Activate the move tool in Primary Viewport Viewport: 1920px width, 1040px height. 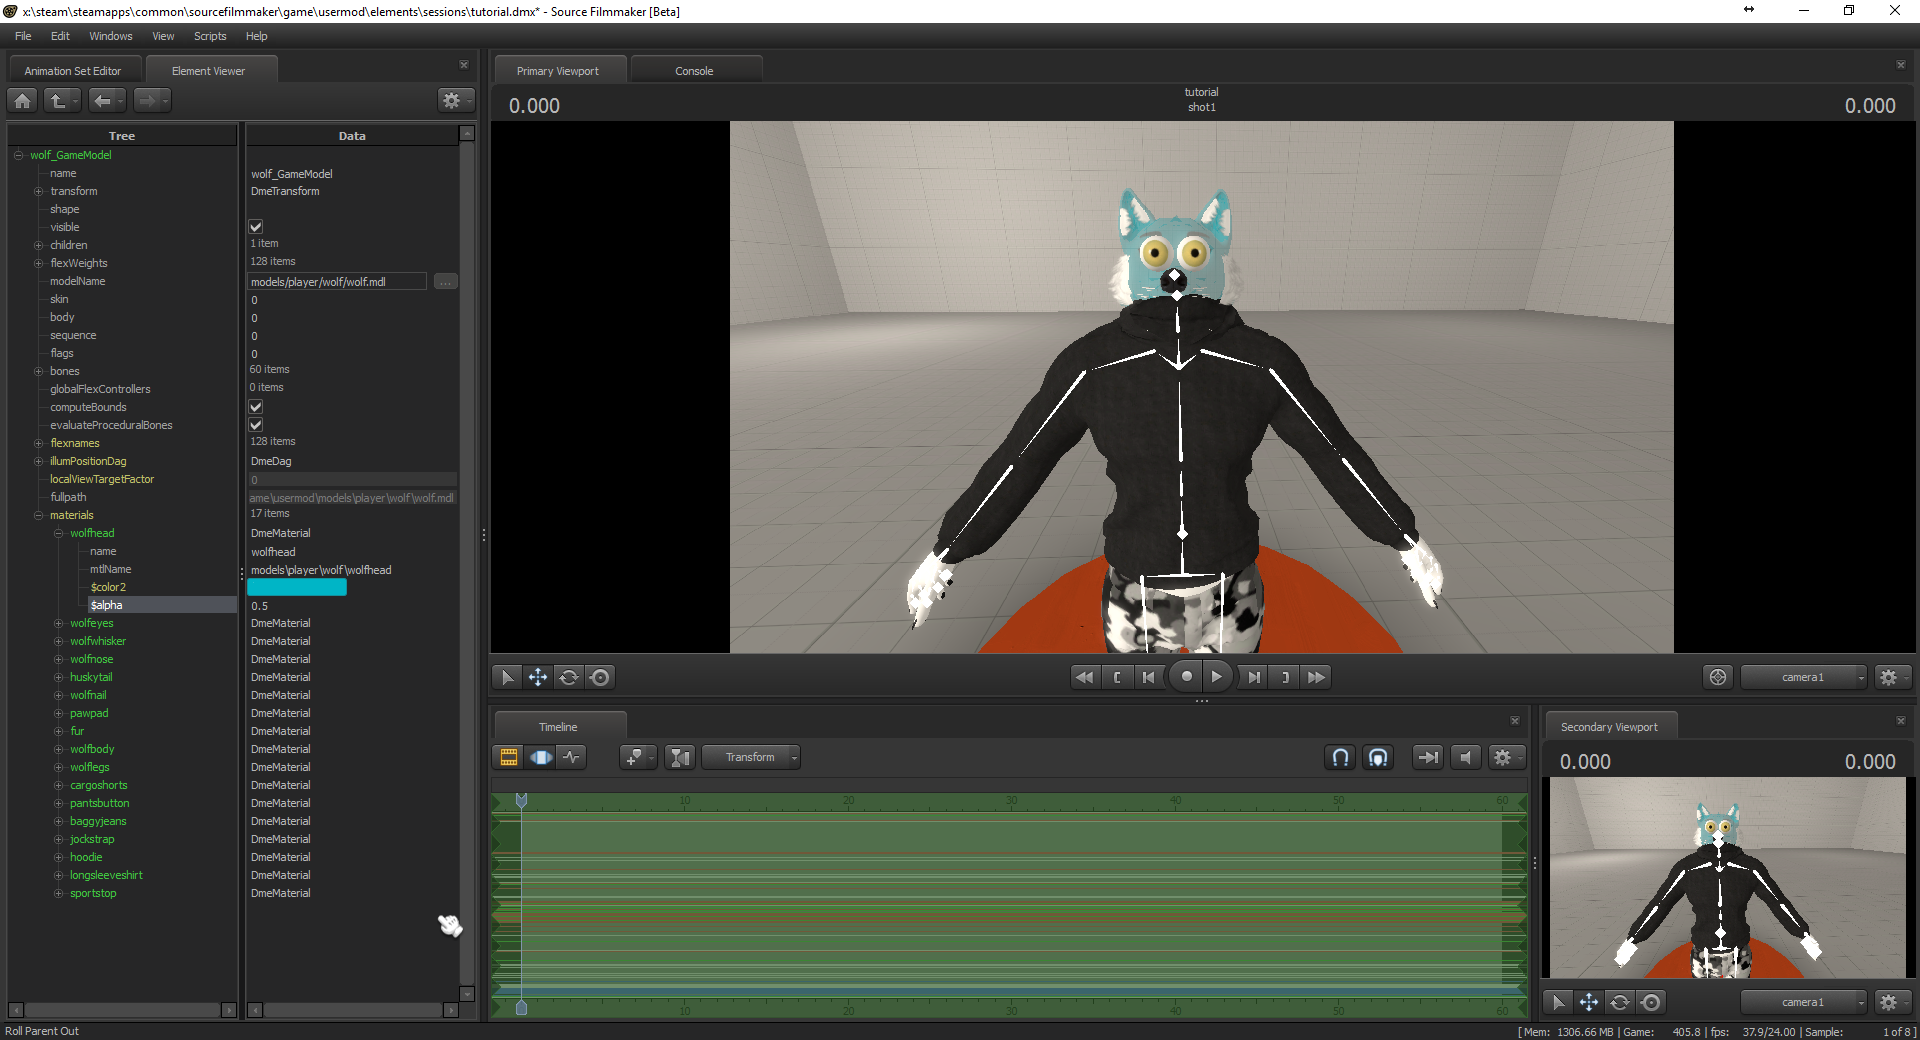point(538,677)
